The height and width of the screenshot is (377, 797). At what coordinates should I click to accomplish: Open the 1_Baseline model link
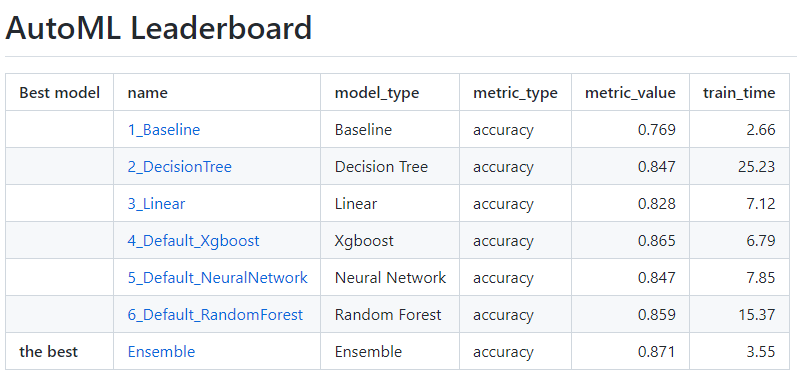(x=164, y=130)
